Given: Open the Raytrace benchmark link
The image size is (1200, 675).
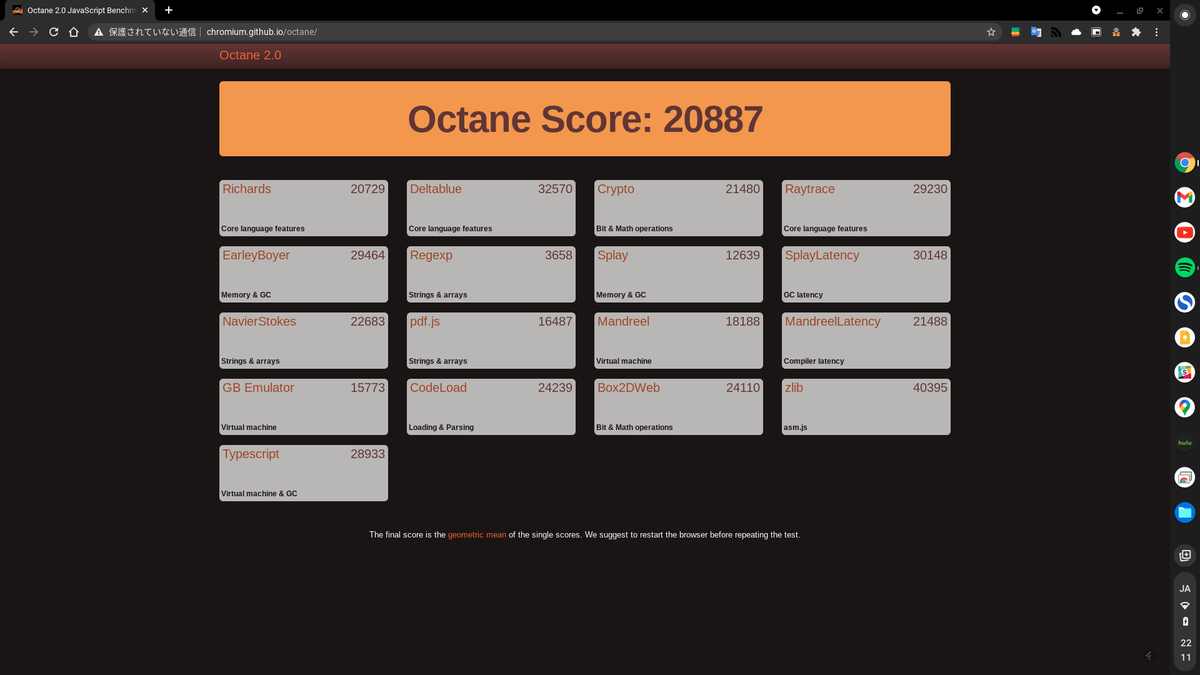Looking at the screenshot, I should click(x=810, y=189).
